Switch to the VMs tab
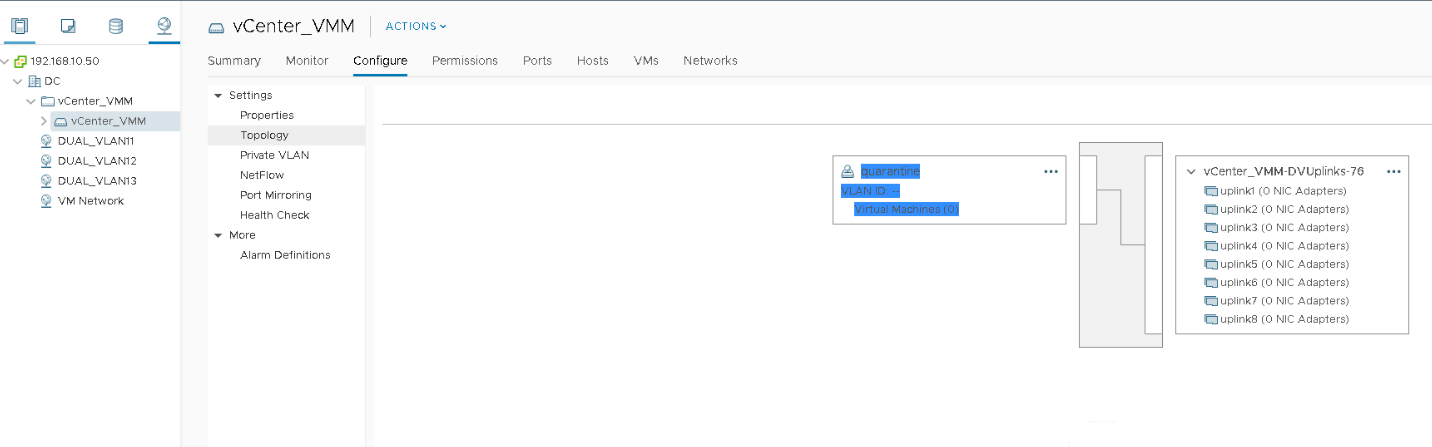Viewport: 1432px width, 447px height. [x=646, y=61]
